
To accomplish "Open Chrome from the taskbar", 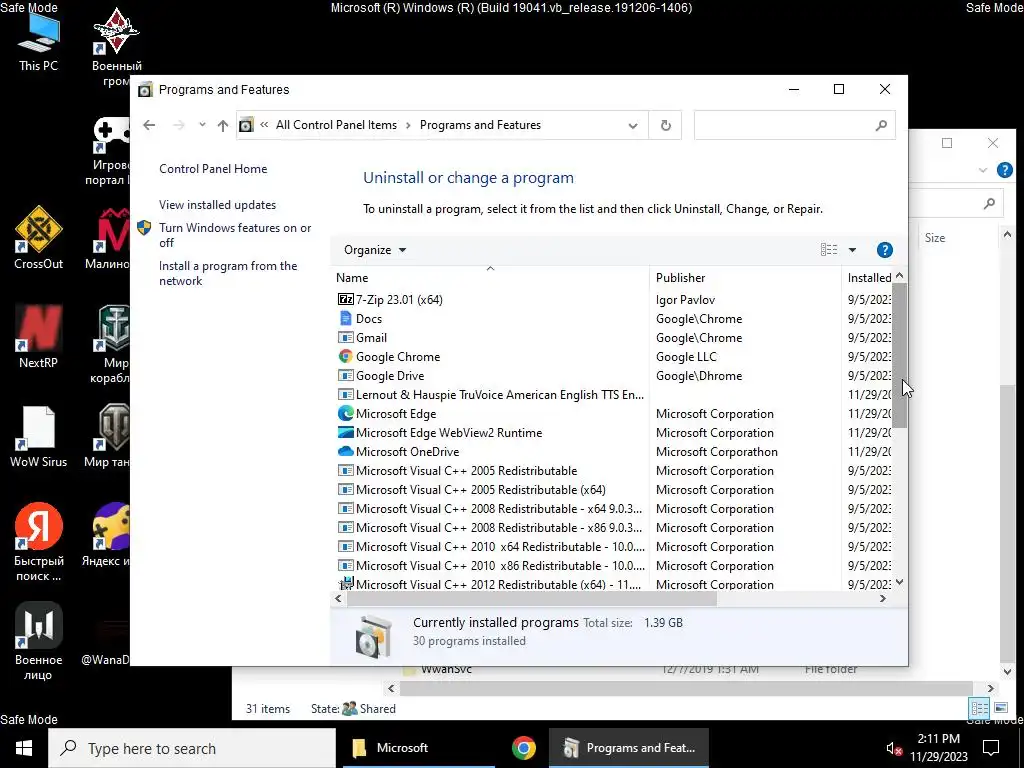I will 523,748.
